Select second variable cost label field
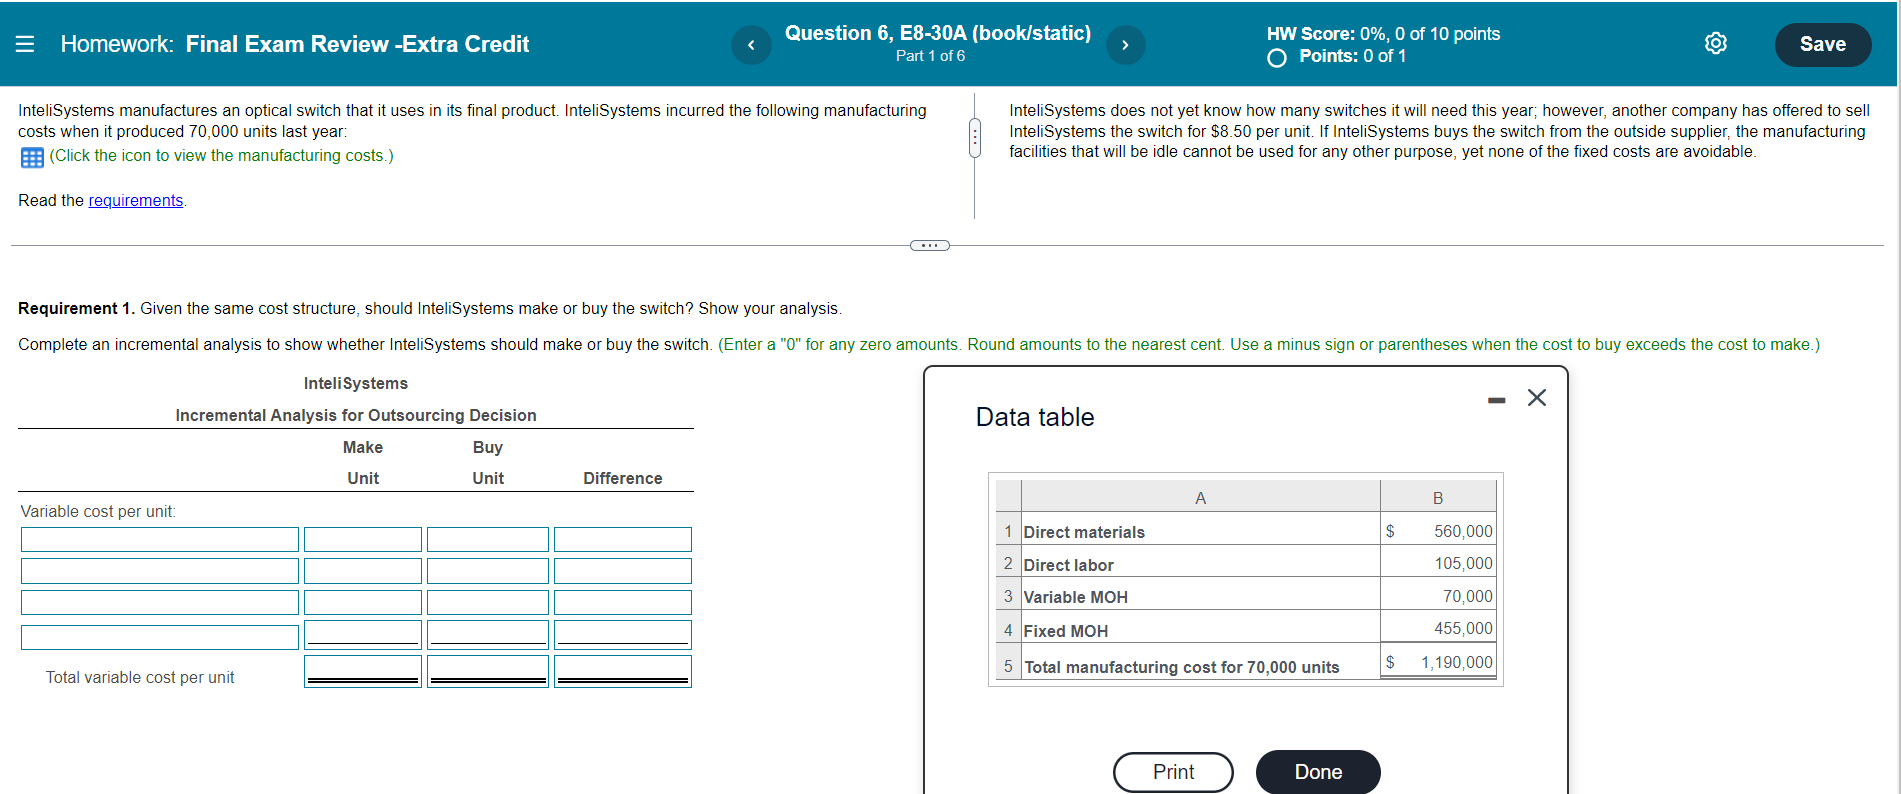1901x794 pixels. pyautogui.click(x=160, y=571)
